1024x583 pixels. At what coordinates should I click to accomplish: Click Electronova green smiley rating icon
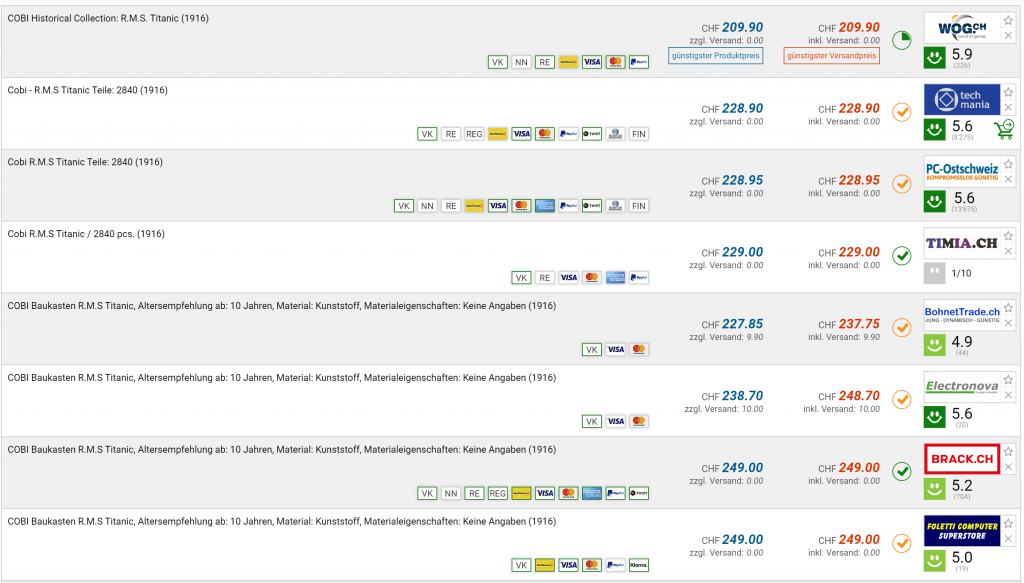pyautogui.click(x=935, y=417)
